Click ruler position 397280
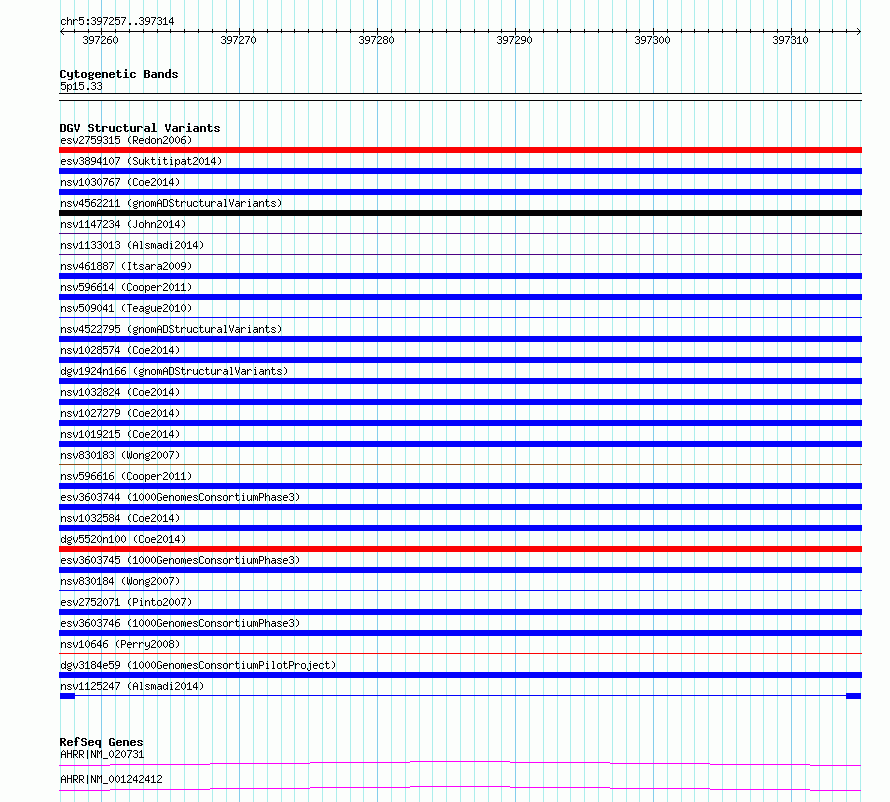Viewport: 890px width, 802px height. pyautogui.click(x=376, y=40)
